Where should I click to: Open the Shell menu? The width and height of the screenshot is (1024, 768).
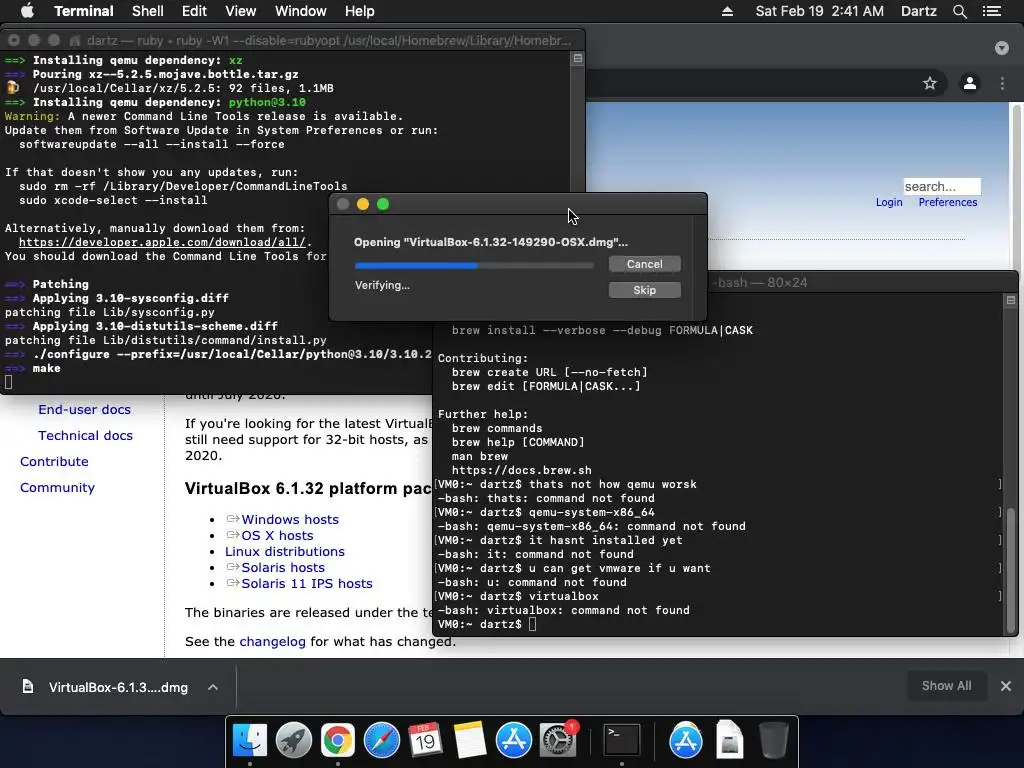(x=148, y=11)
